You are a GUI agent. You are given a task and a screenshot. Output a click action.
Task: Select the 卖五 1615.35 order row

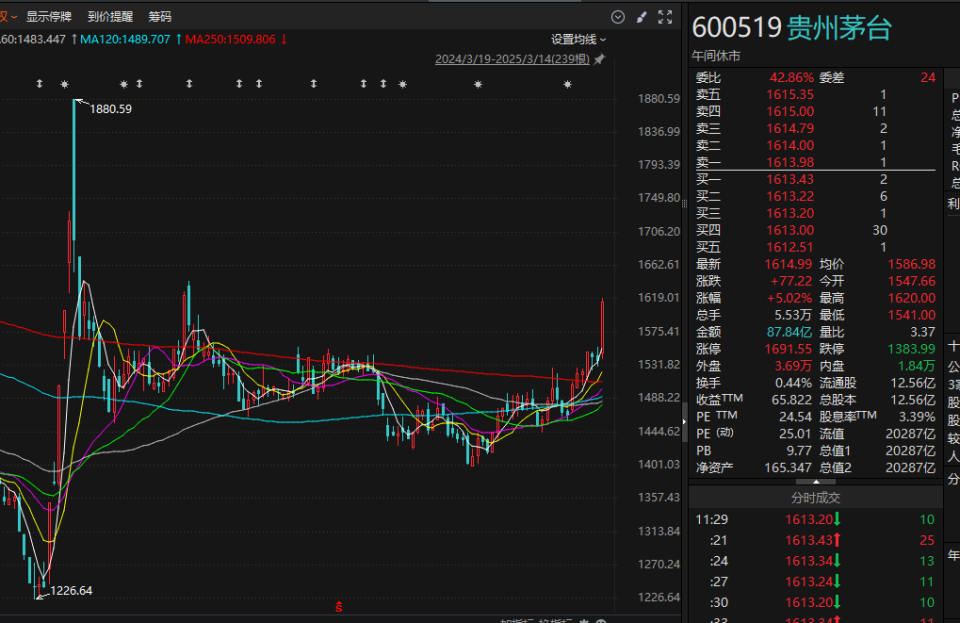816,95
